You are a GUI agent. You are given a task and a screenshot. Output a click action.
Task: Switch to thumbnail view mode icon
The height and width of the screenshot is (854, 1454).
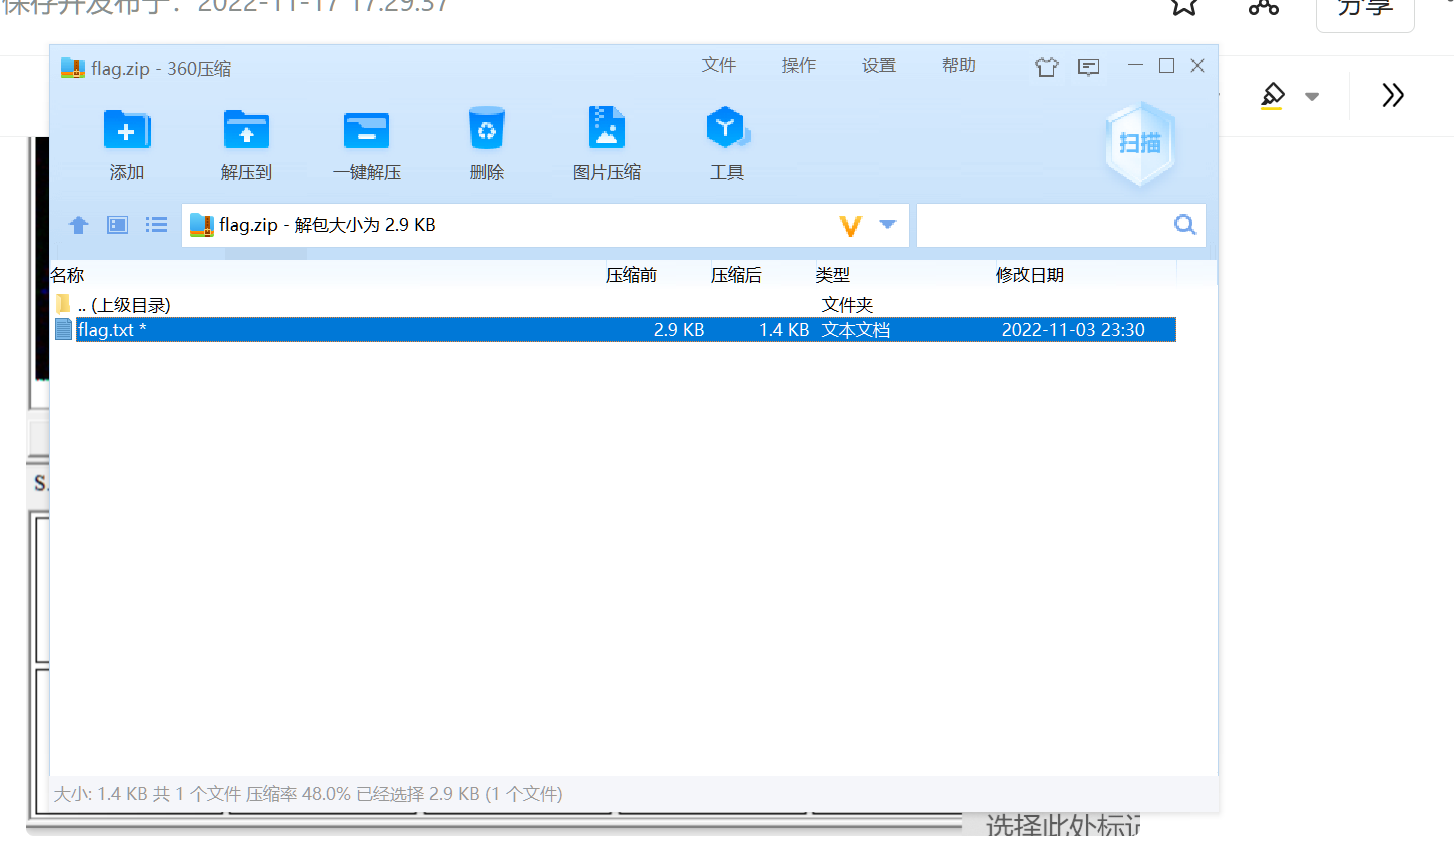coord(118,225)
